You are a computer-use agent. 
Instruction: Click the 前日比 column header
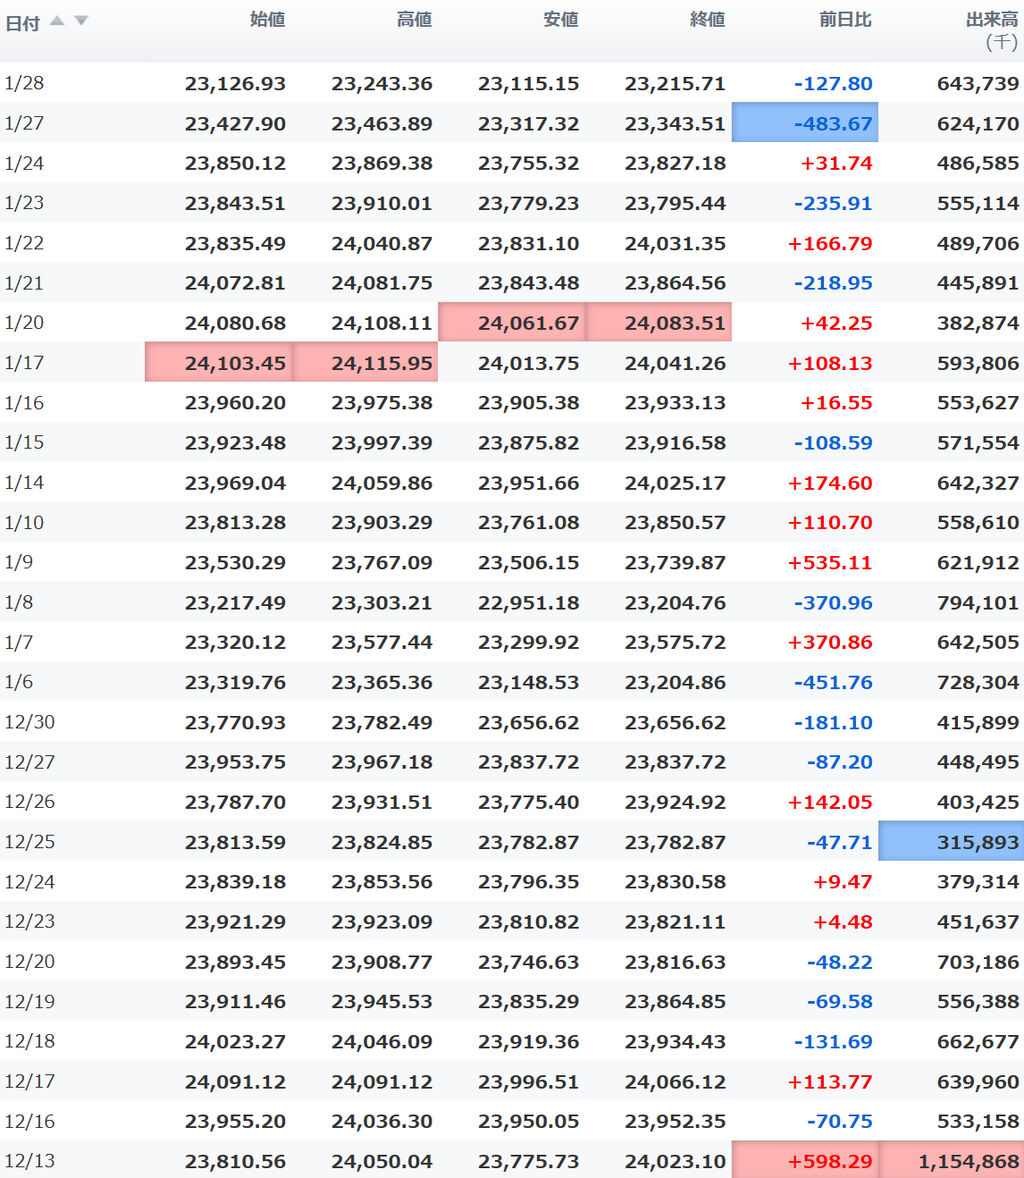(845, 20)
